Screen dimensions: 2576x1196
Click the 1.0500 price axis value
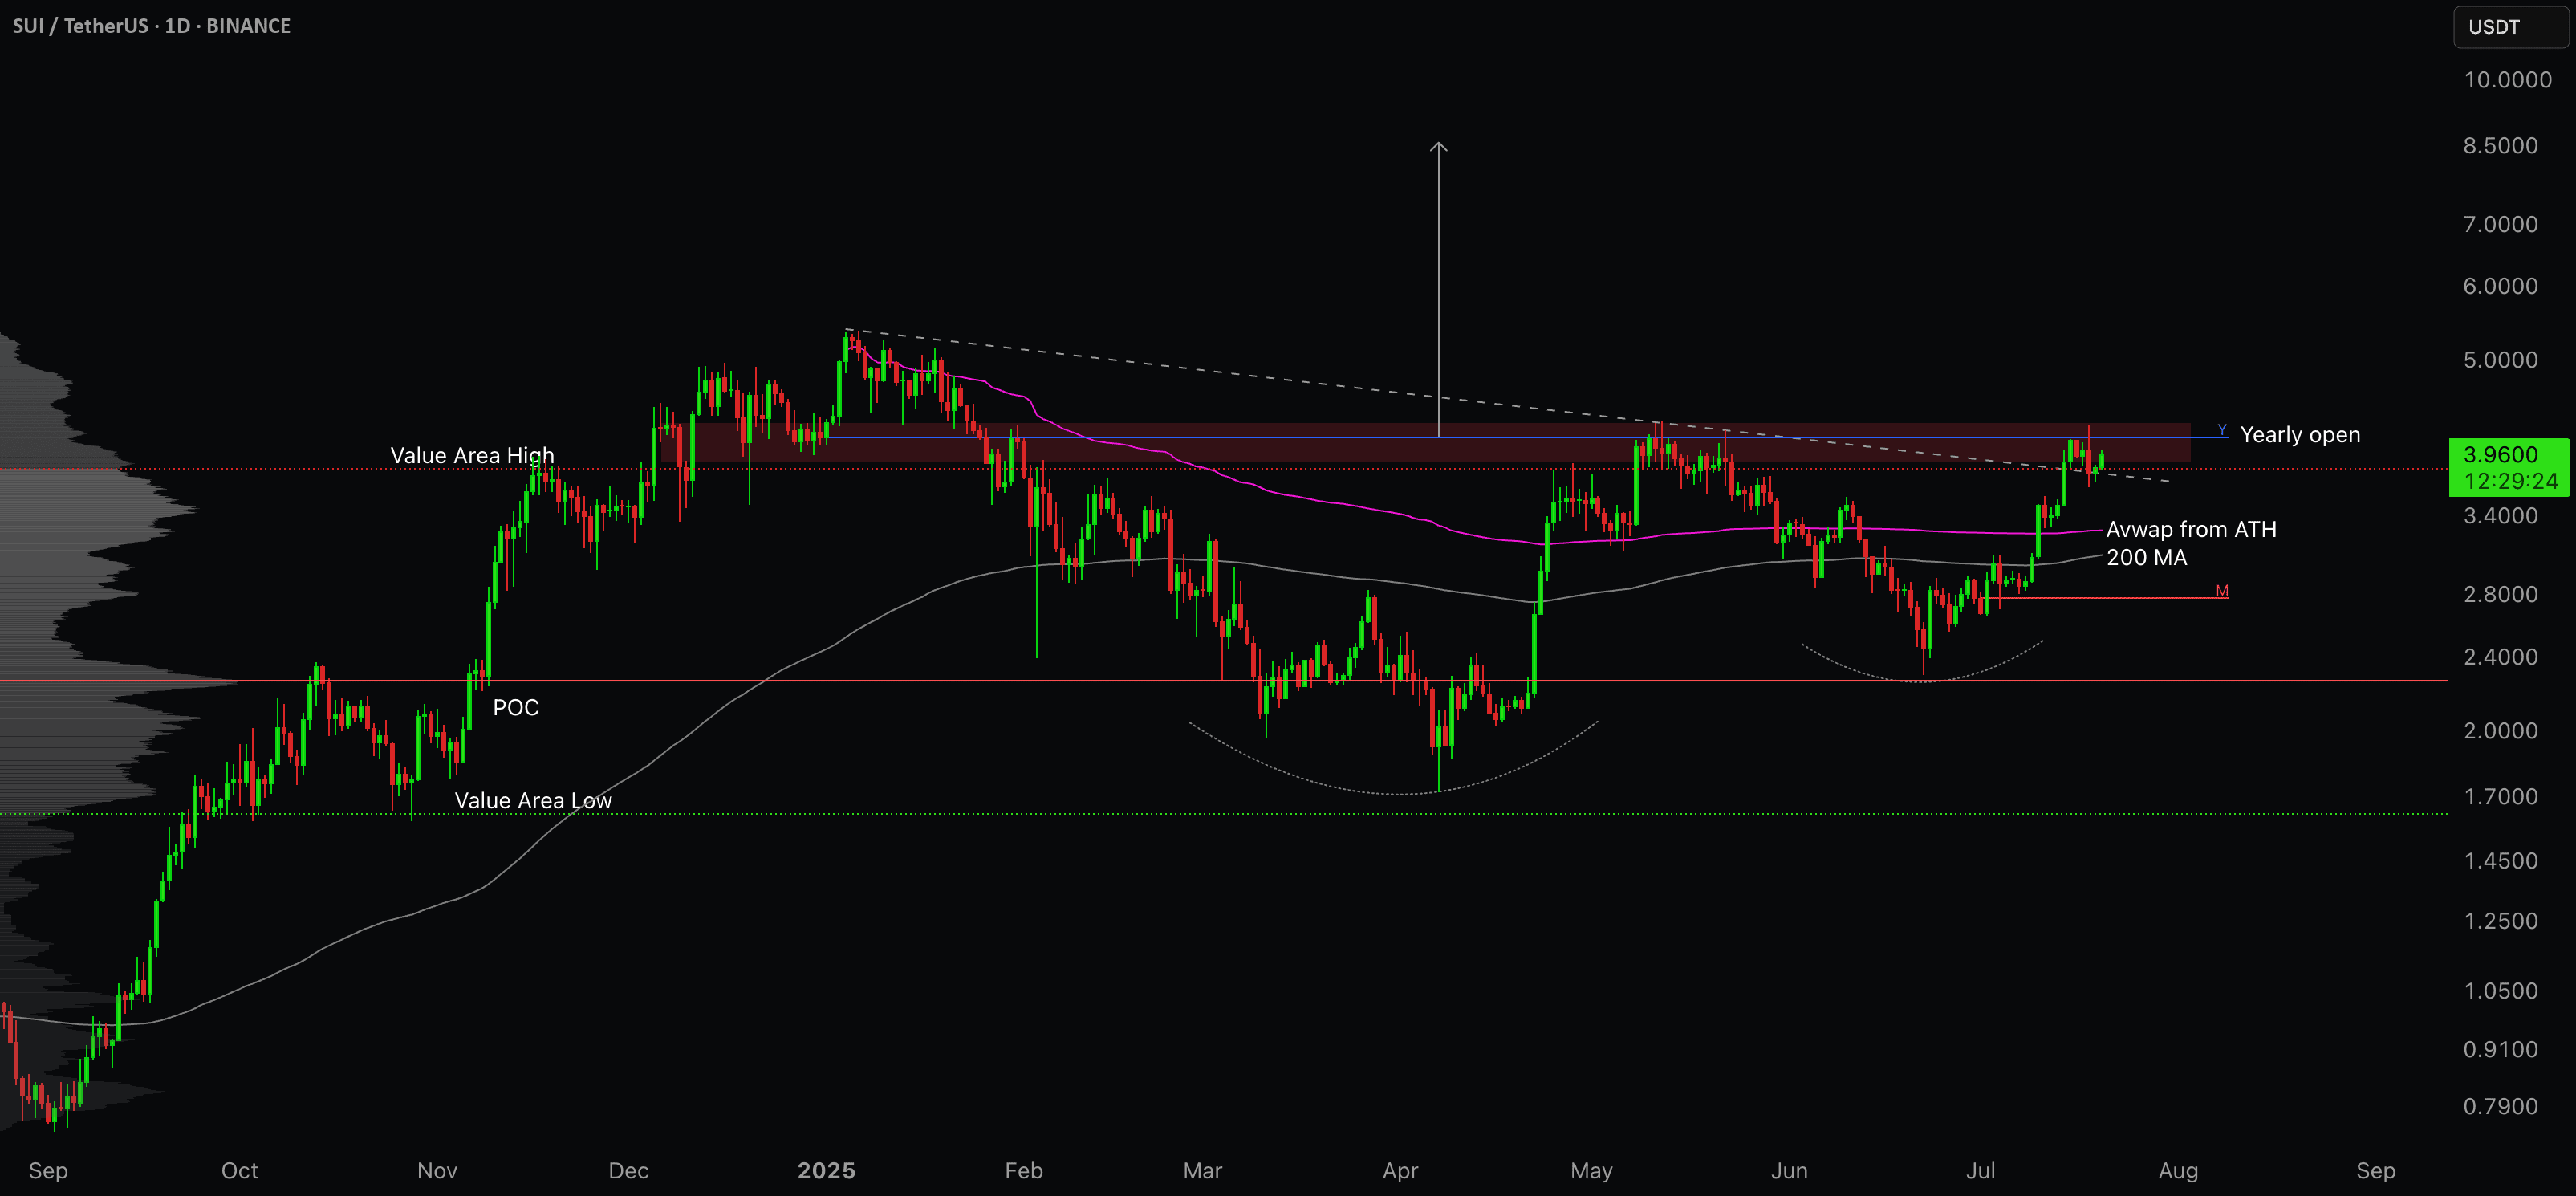tap(2500, 991)
